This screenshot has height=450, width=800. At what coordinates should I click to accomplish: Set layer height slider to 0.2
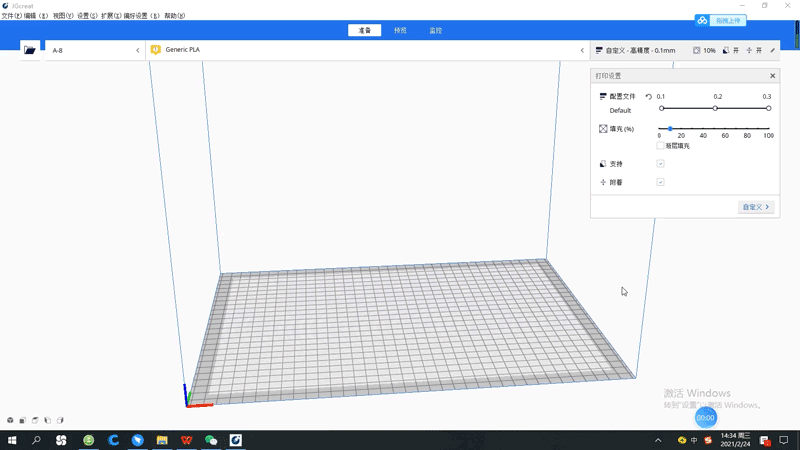pos(715,108)
